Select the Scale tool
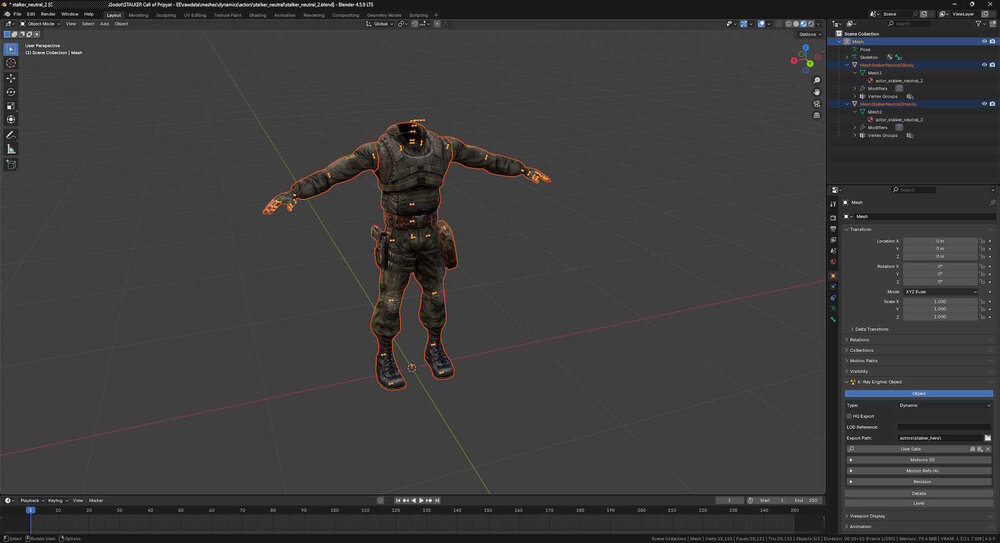The image size is (1000, 543). (11, 106)
